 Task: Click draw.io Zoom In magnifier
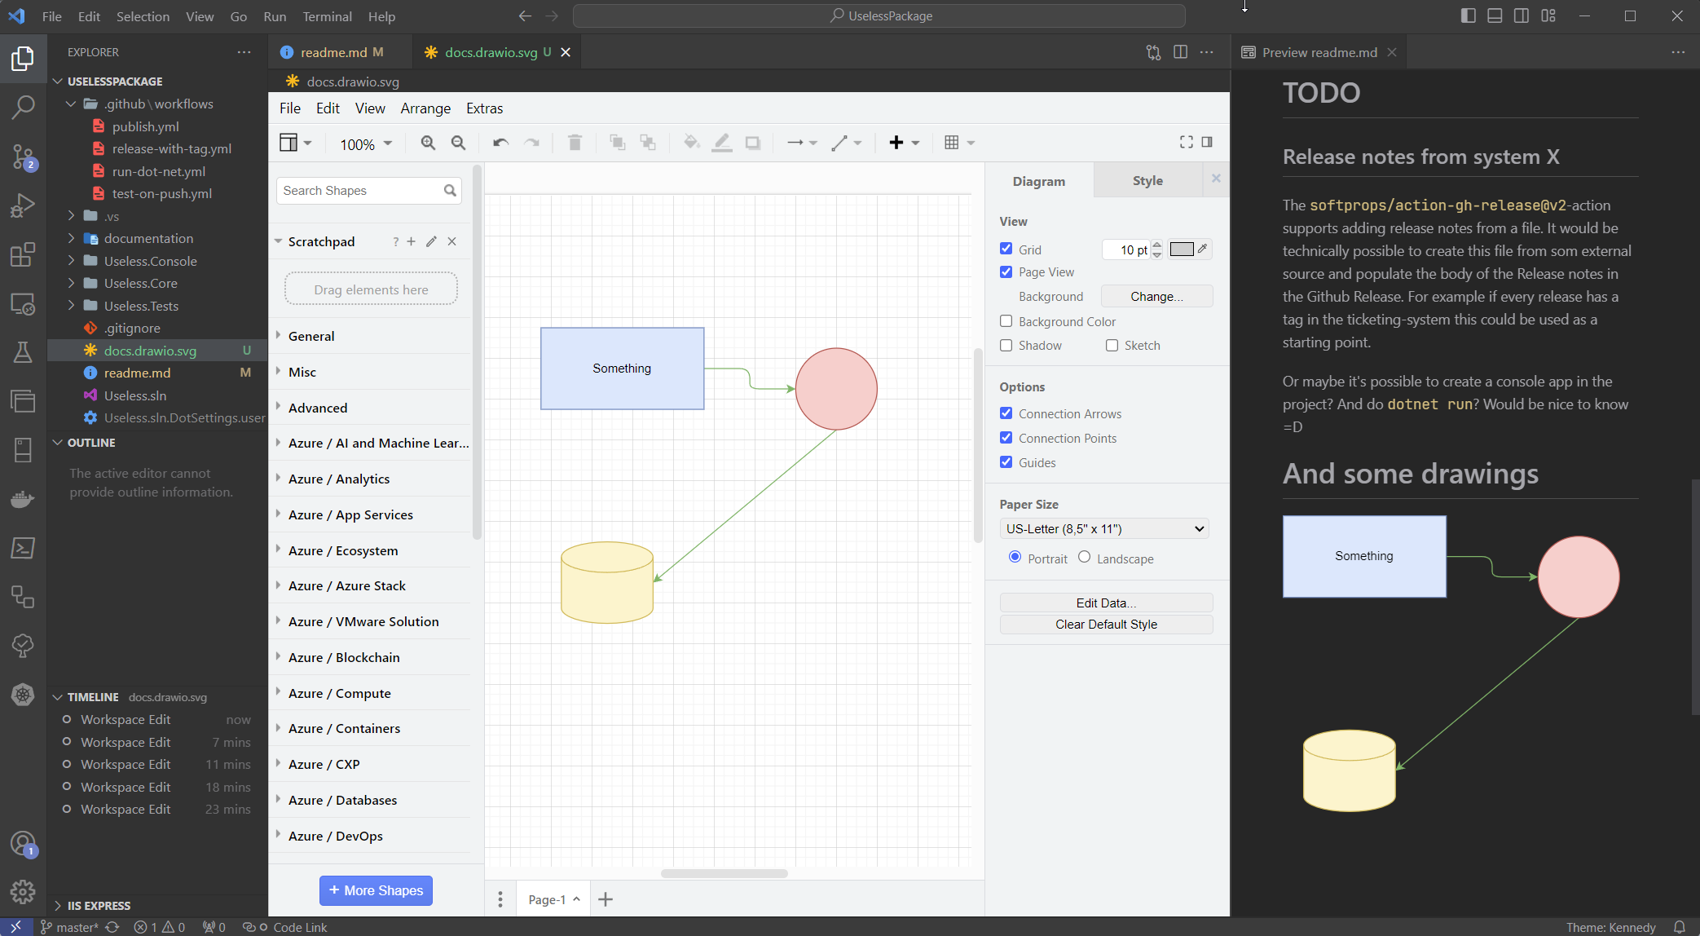[428, 143]
